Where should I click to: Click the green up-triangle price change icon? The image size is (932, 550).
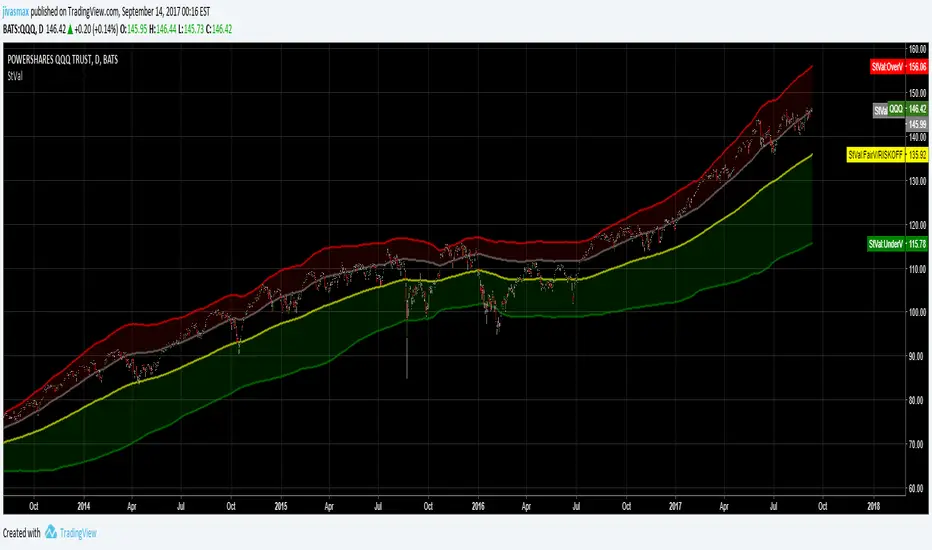(70, 29)
